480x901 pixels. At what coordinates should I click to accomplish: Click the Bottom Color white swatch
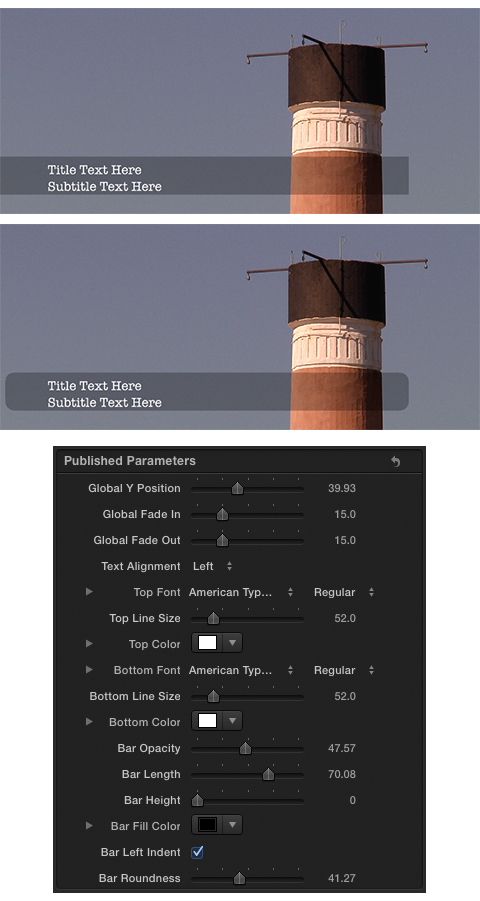tap(207, 721)
